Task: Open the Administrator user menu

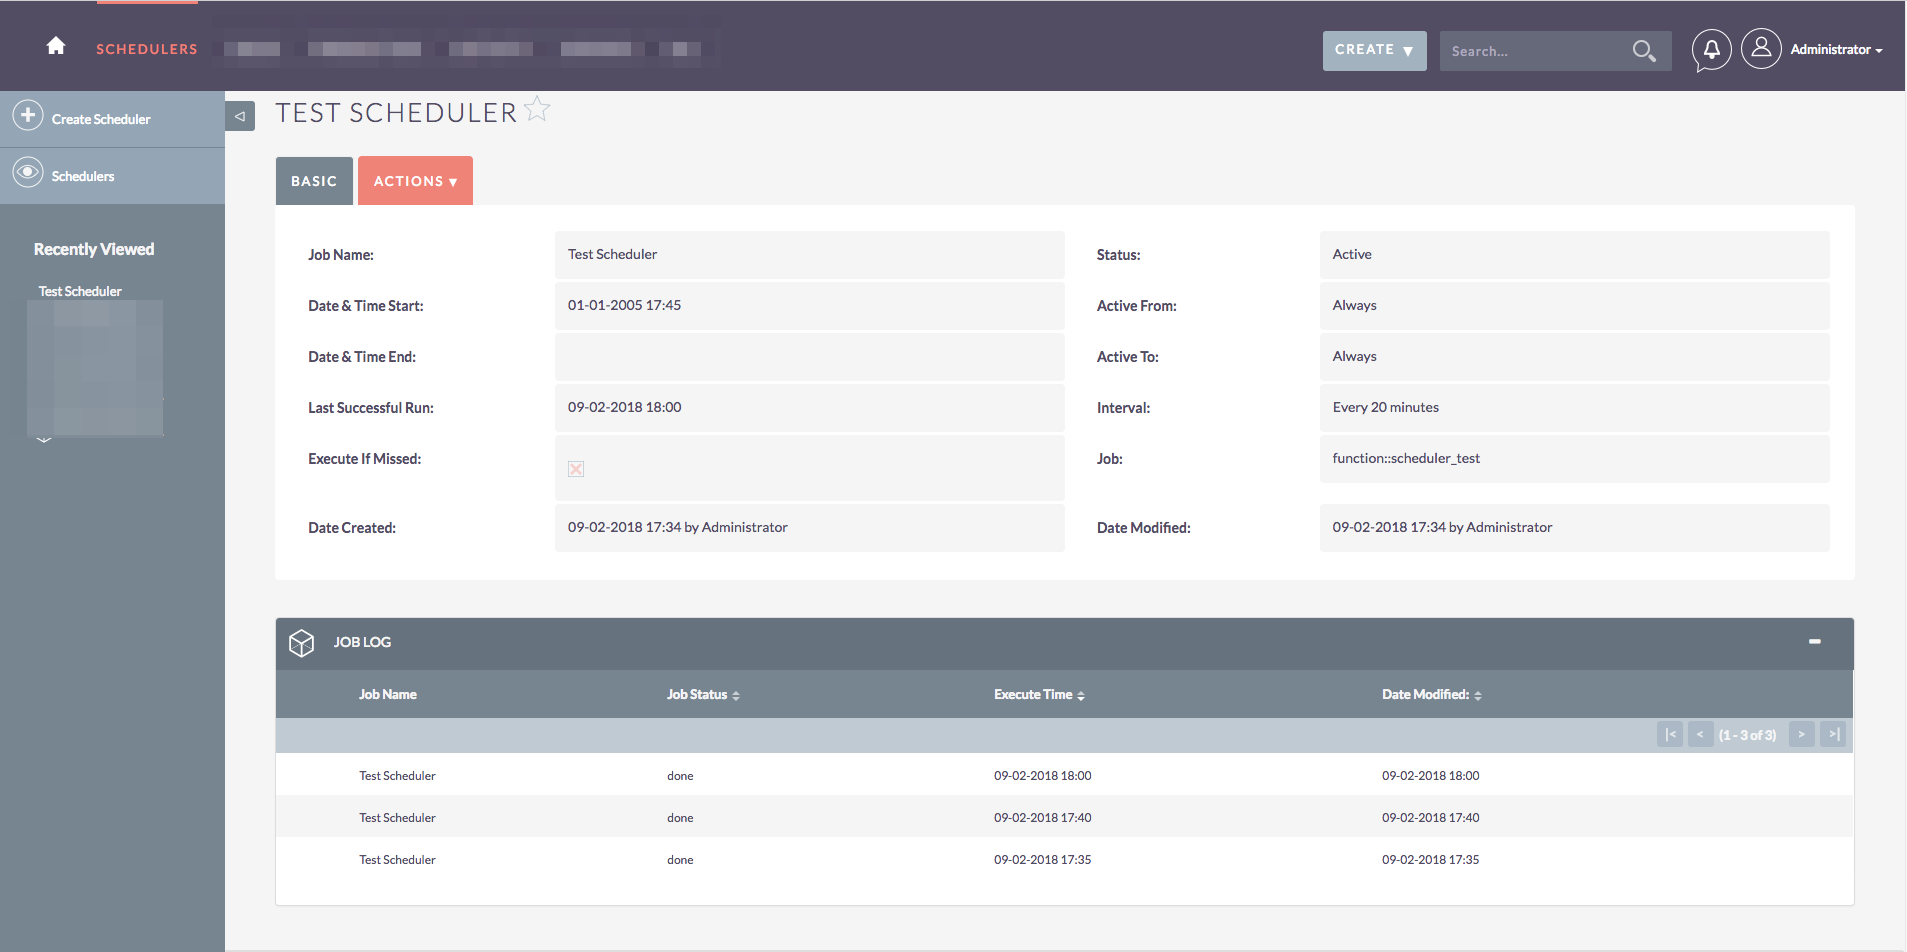Action: [1836, 49]
